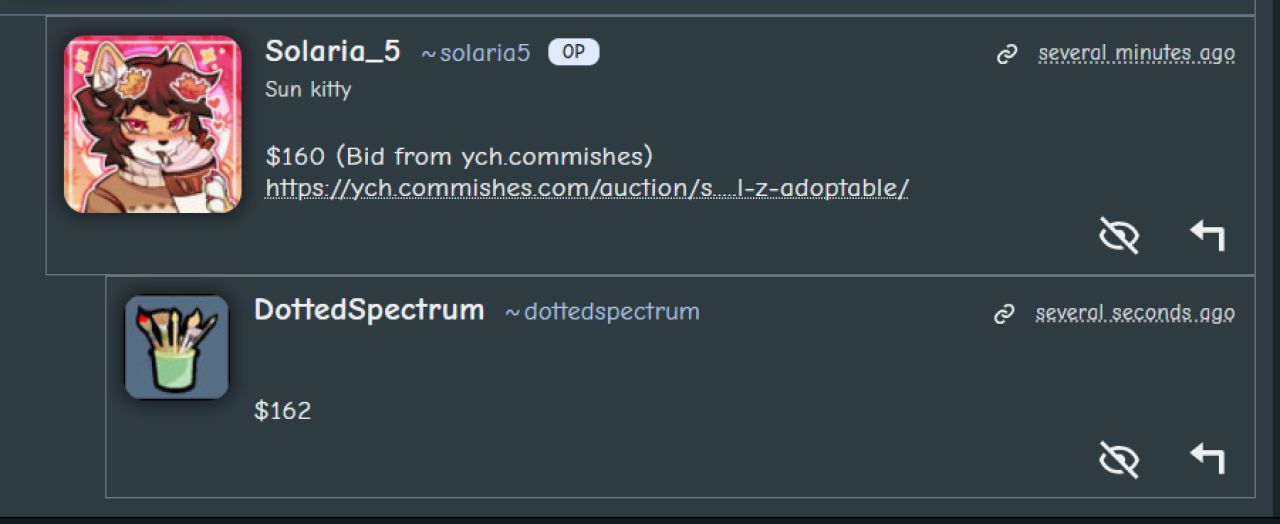Click the ~solaria5 username handle
1280x524 pixels.
click(475, 53)
